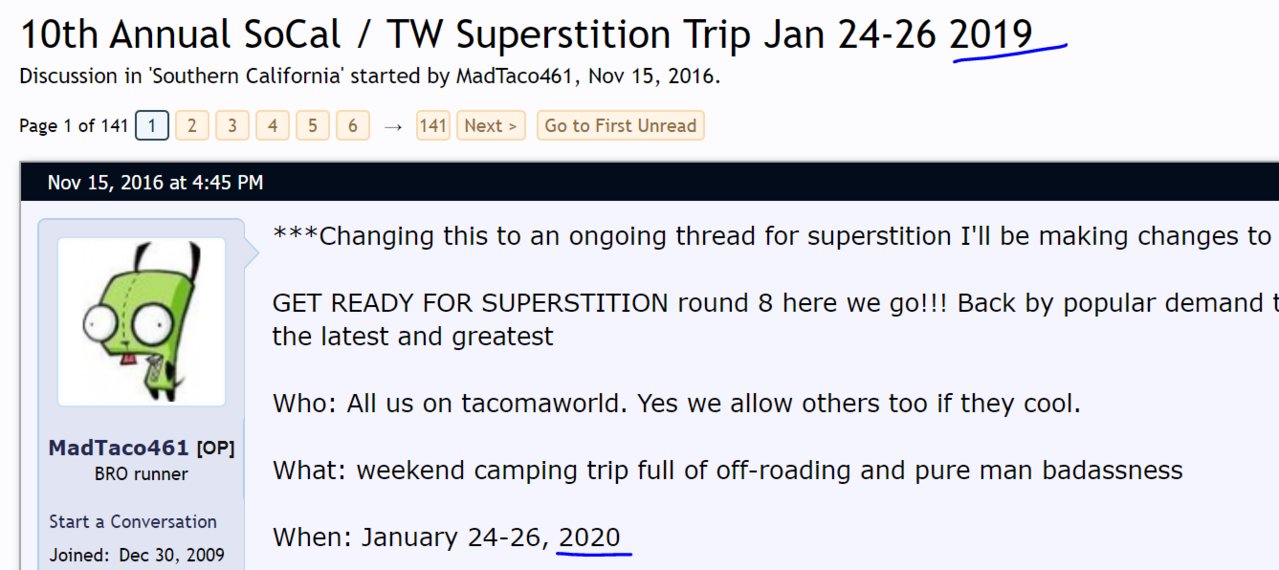Click the Next > page button
This screenshot has width=1279, height=570.
pos(491,125)
